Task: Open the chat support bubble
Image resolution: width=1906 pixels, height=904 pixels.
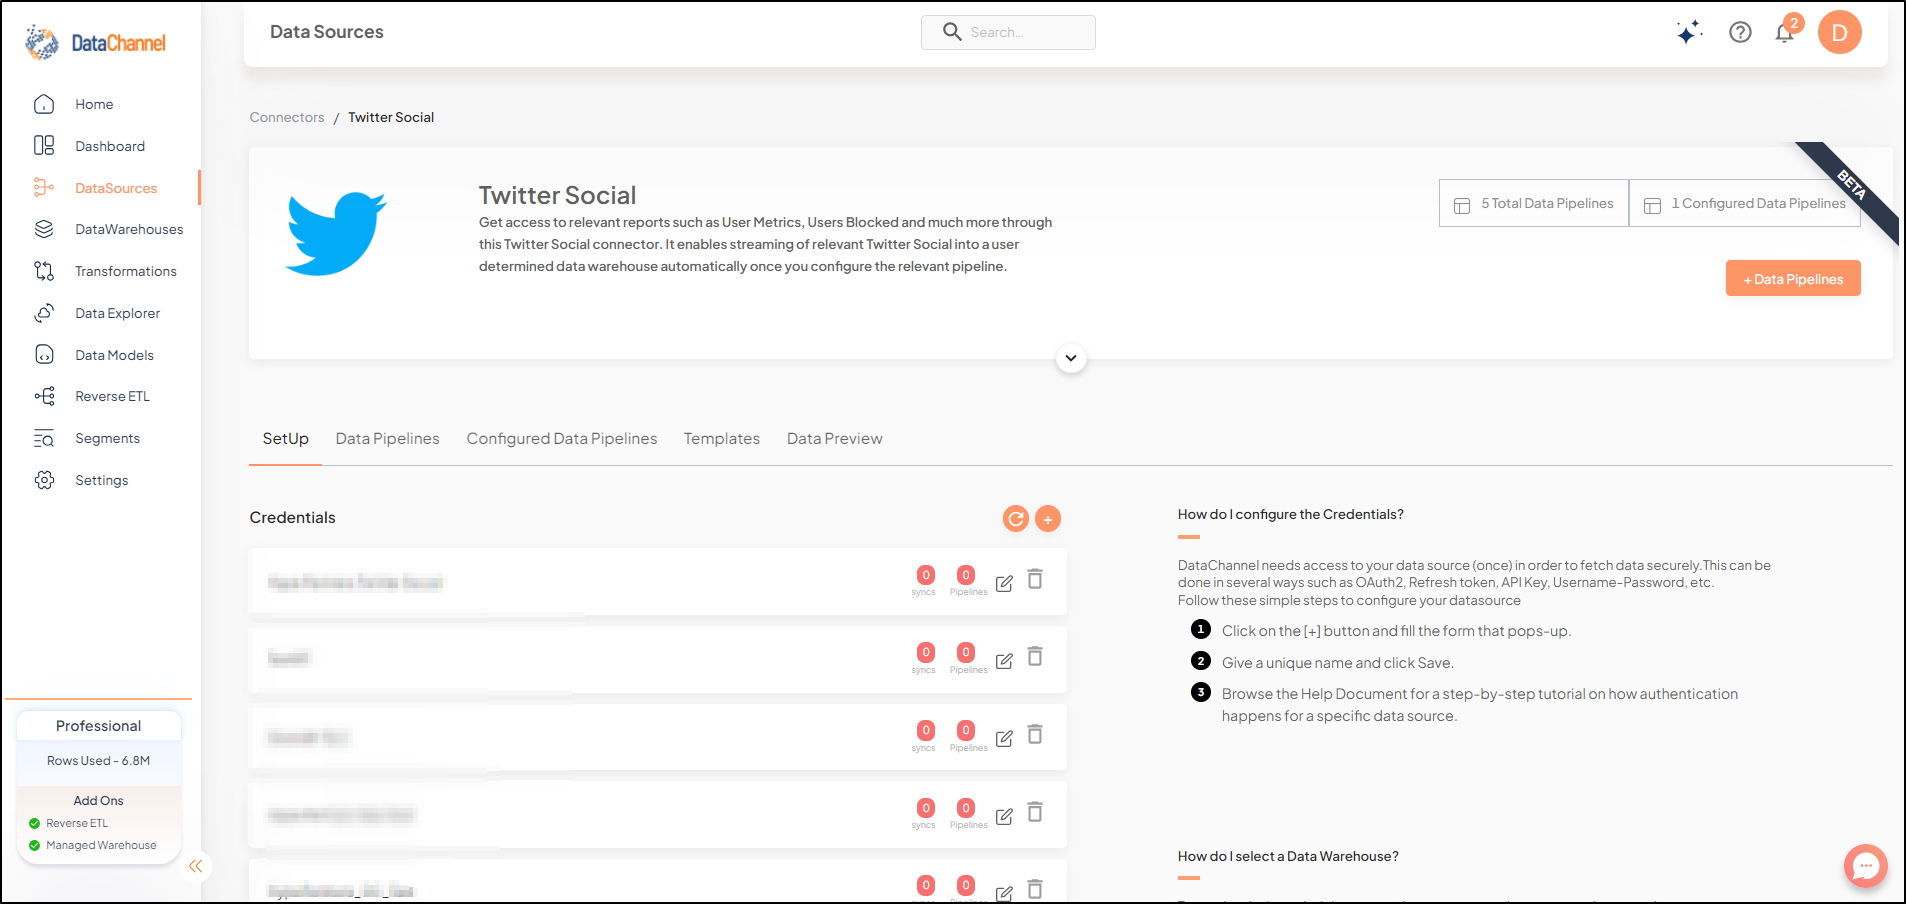Action: [1865, 866]
